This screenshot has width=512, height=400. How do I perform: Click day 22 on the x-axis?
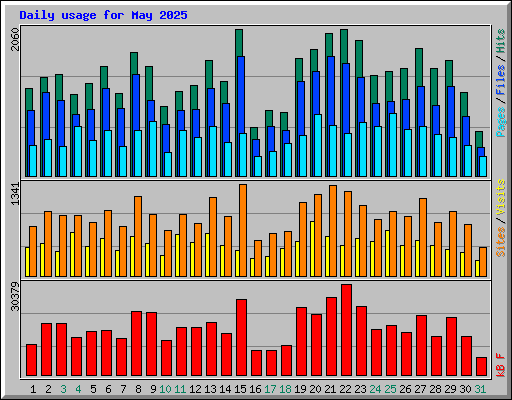tap(345, 389)
